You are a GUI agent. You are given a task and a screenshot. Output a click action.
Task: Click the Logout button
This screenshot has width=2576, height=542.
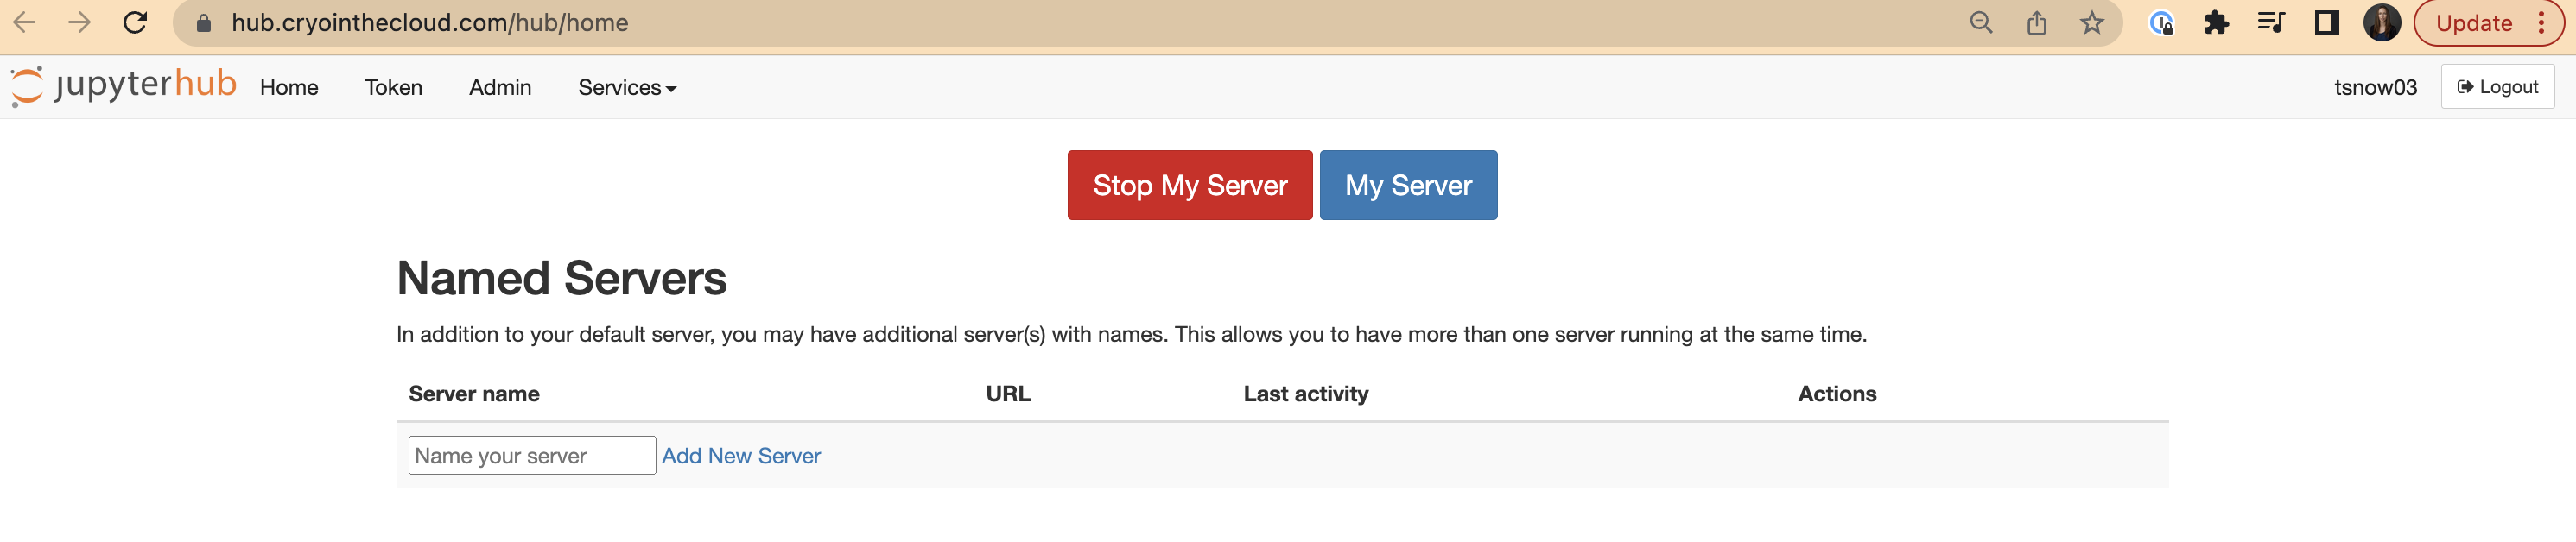click(x=2497, y=87)
